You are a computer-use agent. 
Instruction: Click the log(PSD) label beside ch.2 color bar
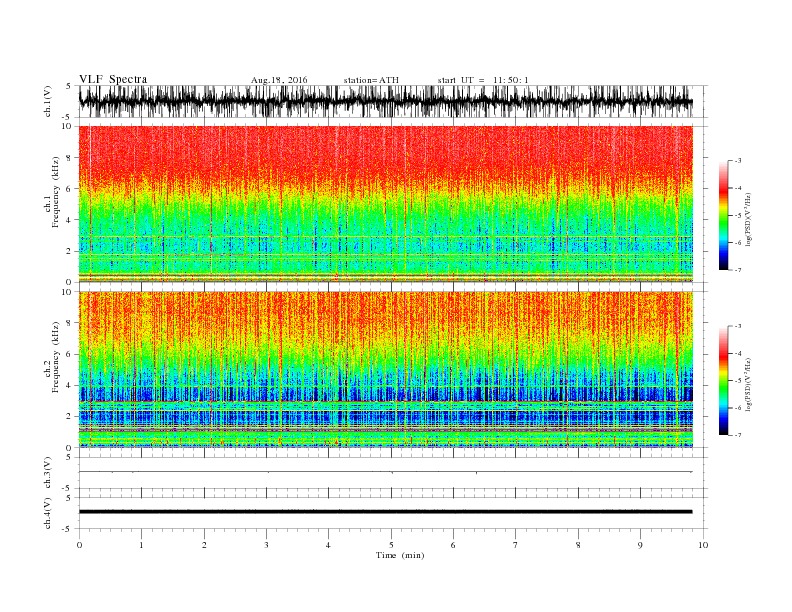pyautogui.click(x=748, y=384)
